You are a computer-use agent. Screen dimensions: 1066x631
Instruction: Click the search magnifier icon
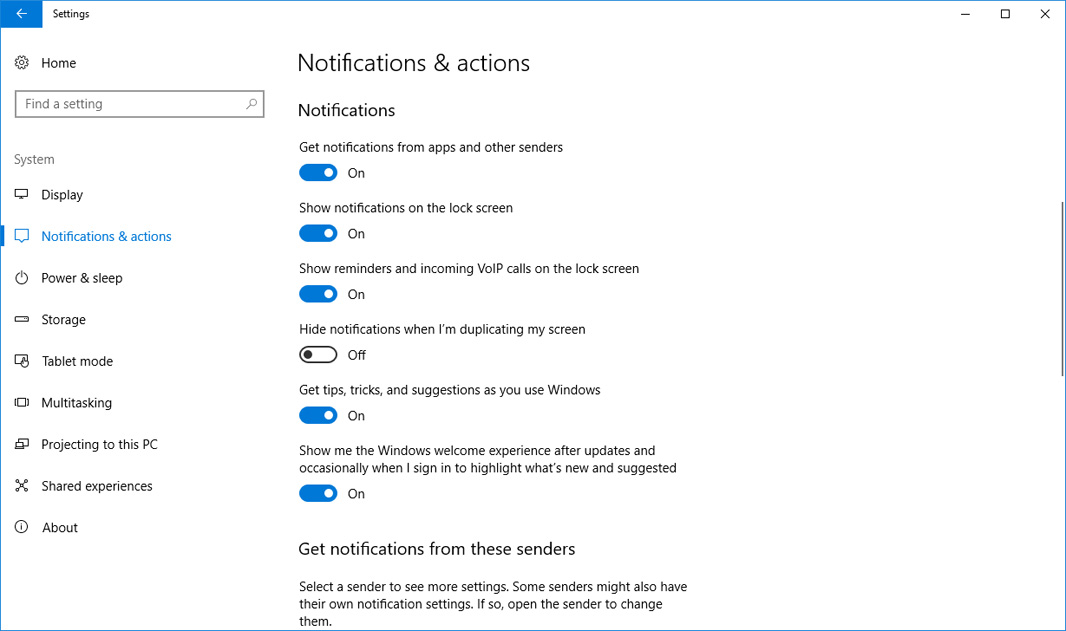click(x=252, y=104)
